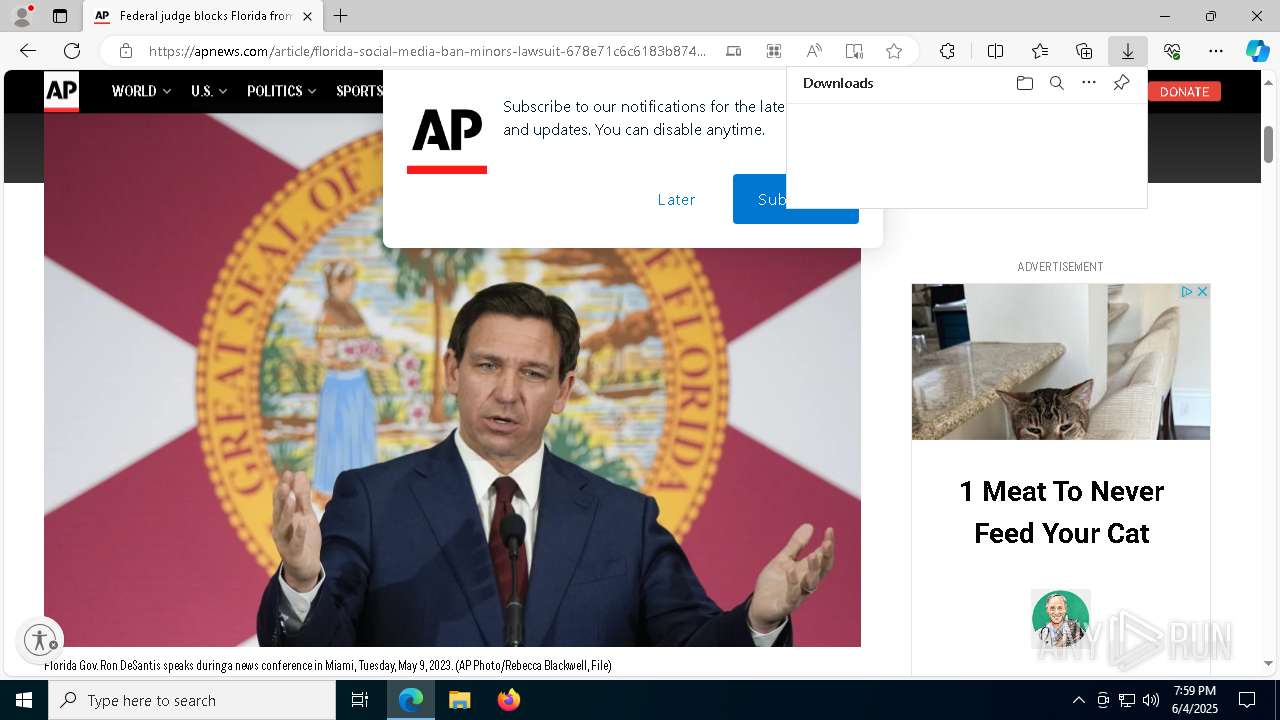Dismiss notifications with Later
Viewport: 1280px width, 720px height.
point(676,199)
